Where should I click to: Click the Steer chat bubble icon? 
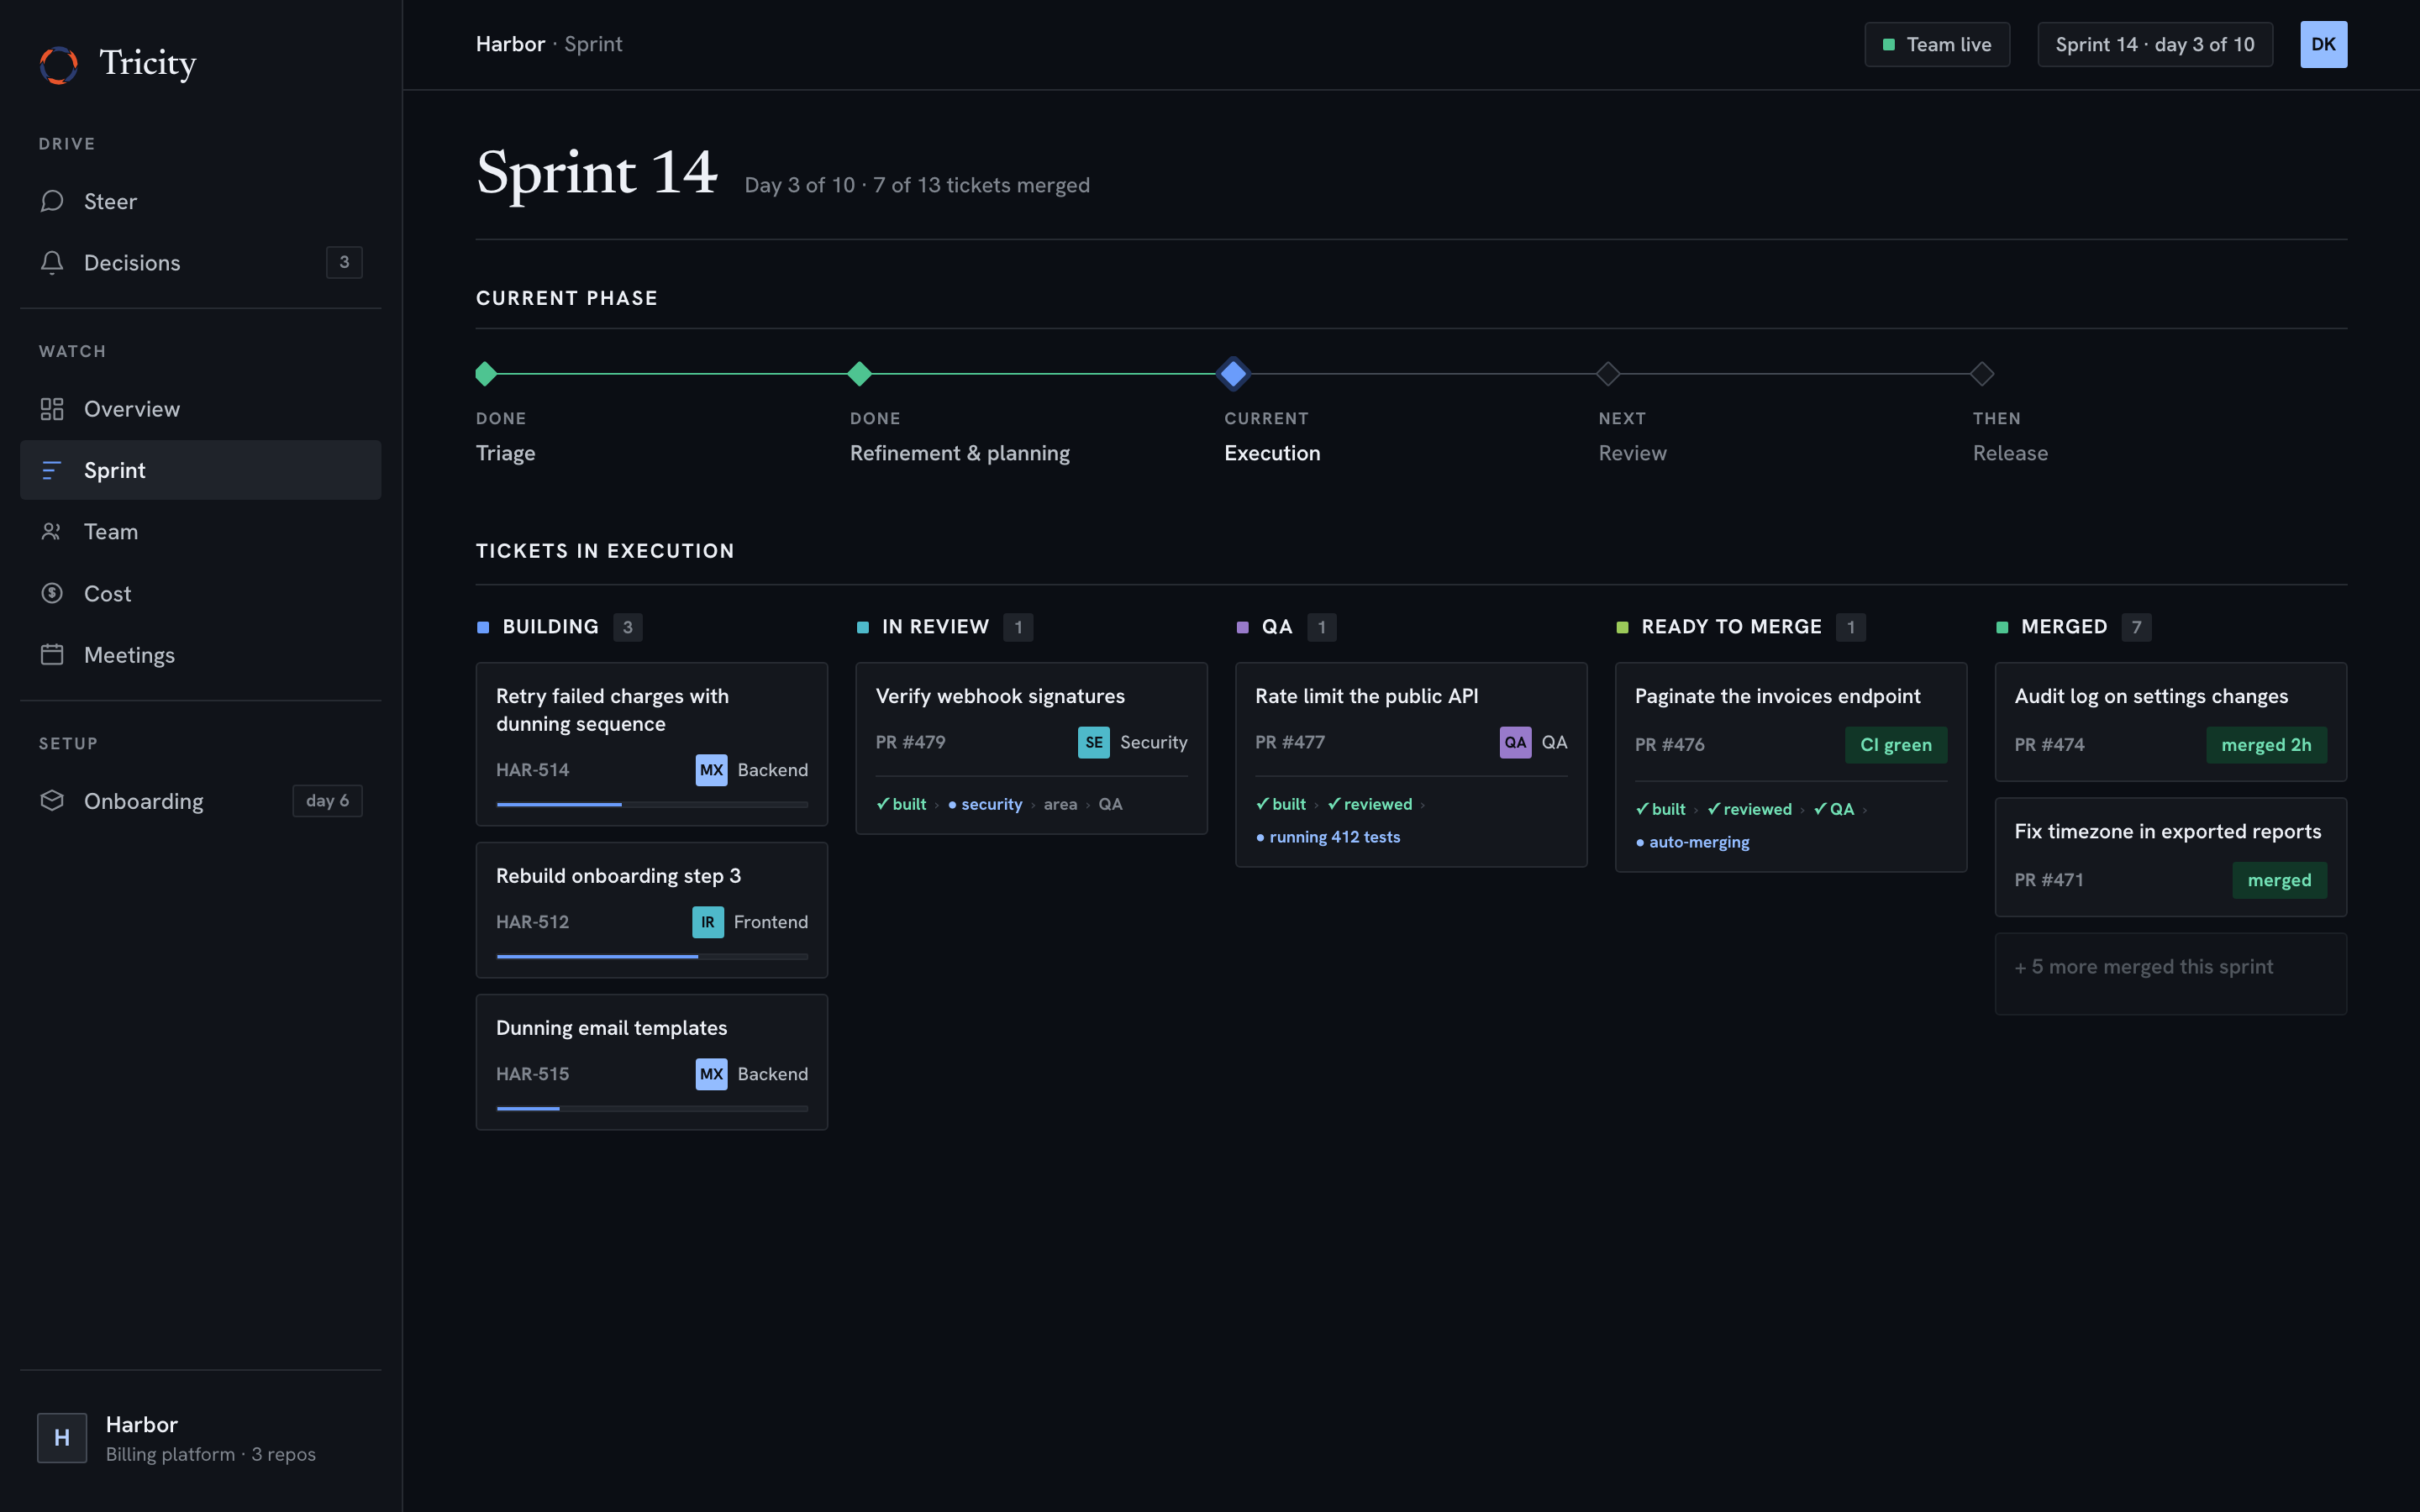click(x=52, y=201)
